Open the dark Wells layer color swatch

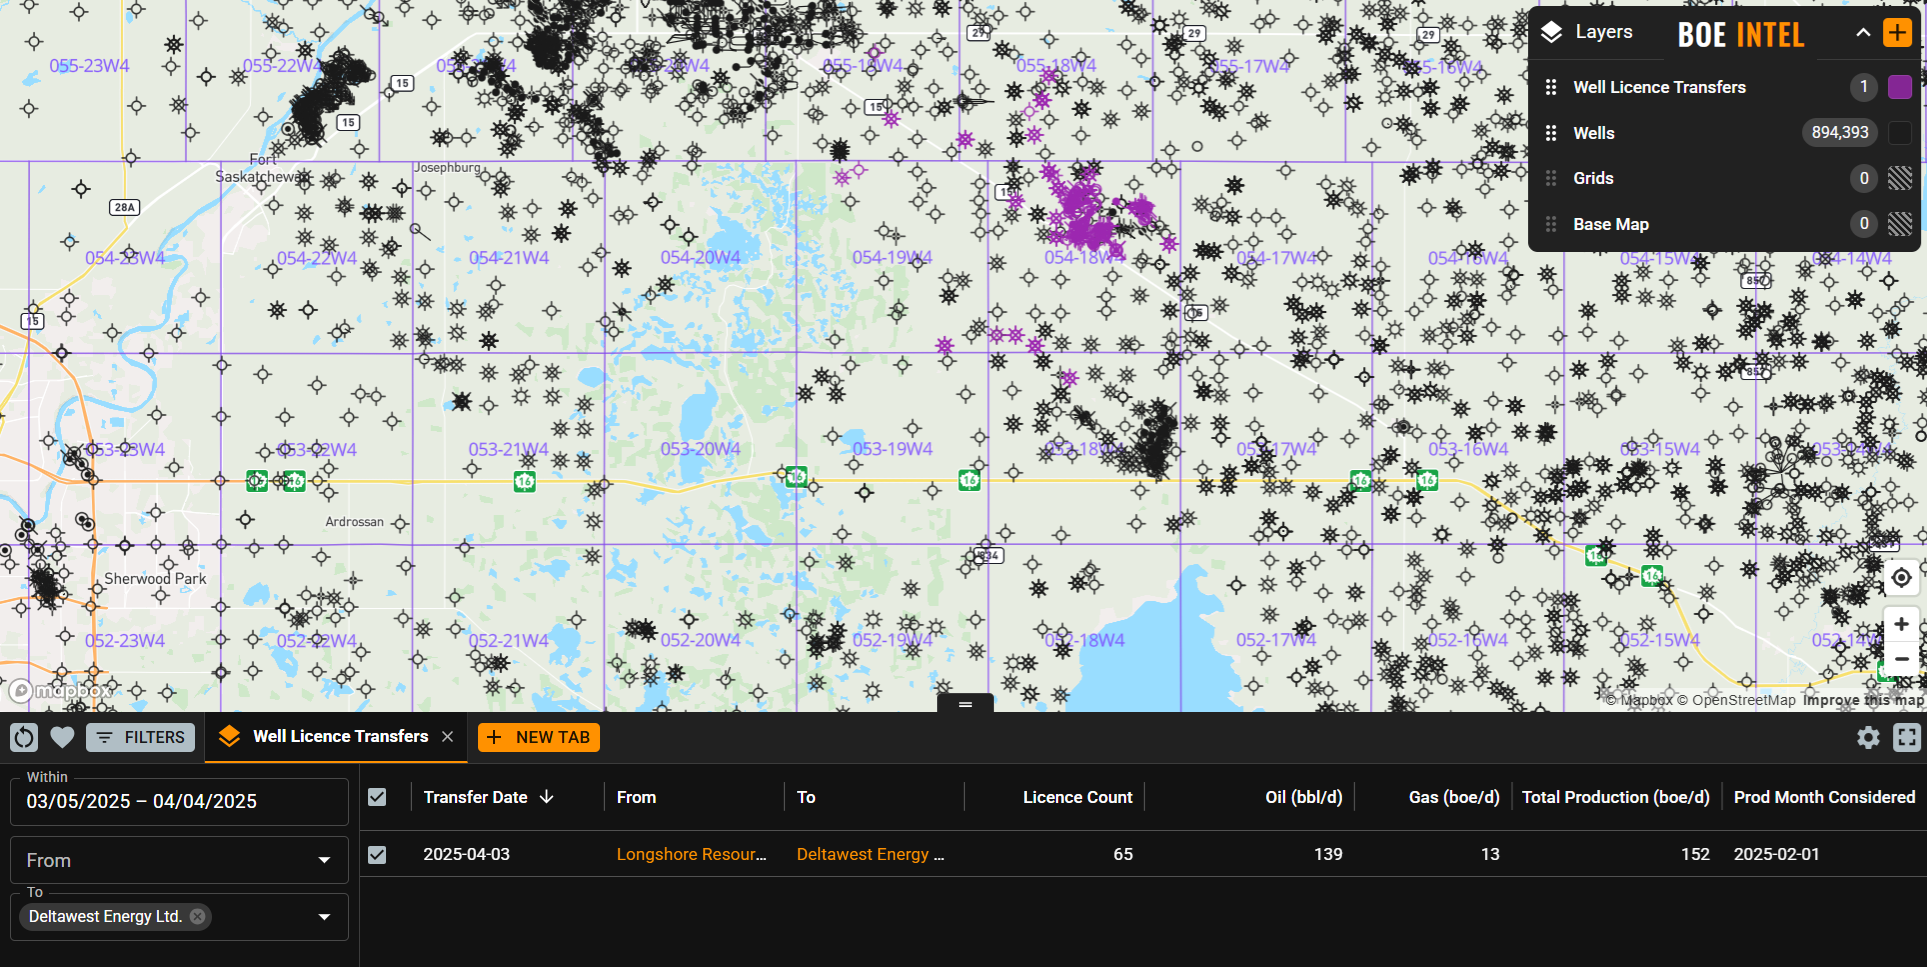[1900, 132]
